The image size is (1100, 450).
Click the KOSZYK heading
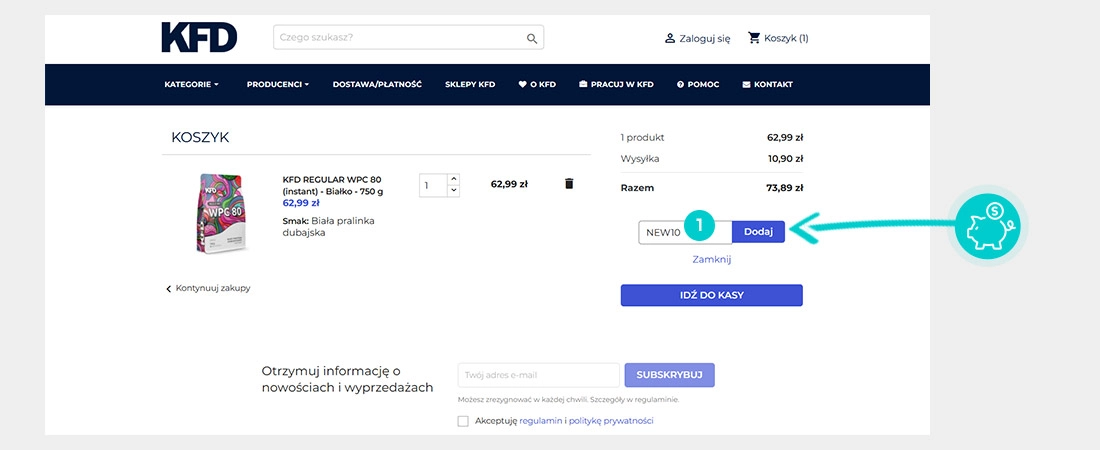[200, 138]
